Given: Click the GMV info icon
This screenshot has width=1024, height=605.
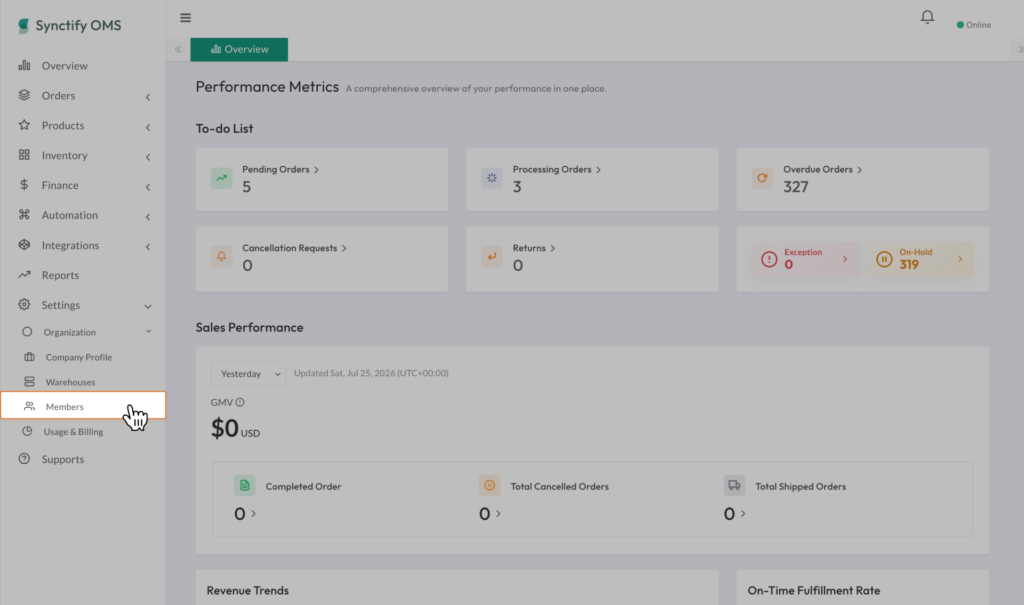Looking at the screenshot, I should coord(240,402).
